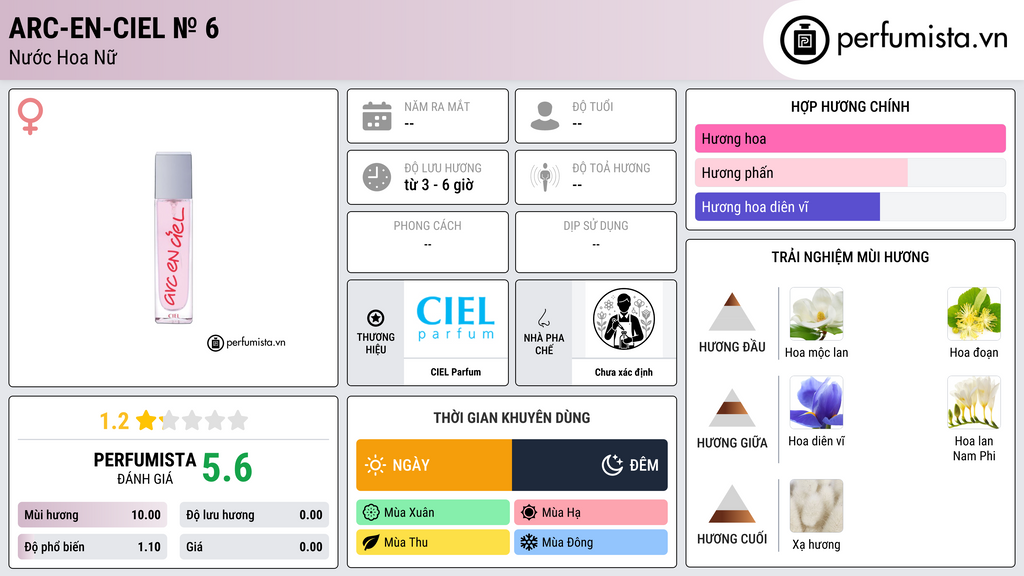Click the person silhouette icon beside Độ tuổi
The height and width of the screenshot is (576, 1024).
[x=545, y=116]
